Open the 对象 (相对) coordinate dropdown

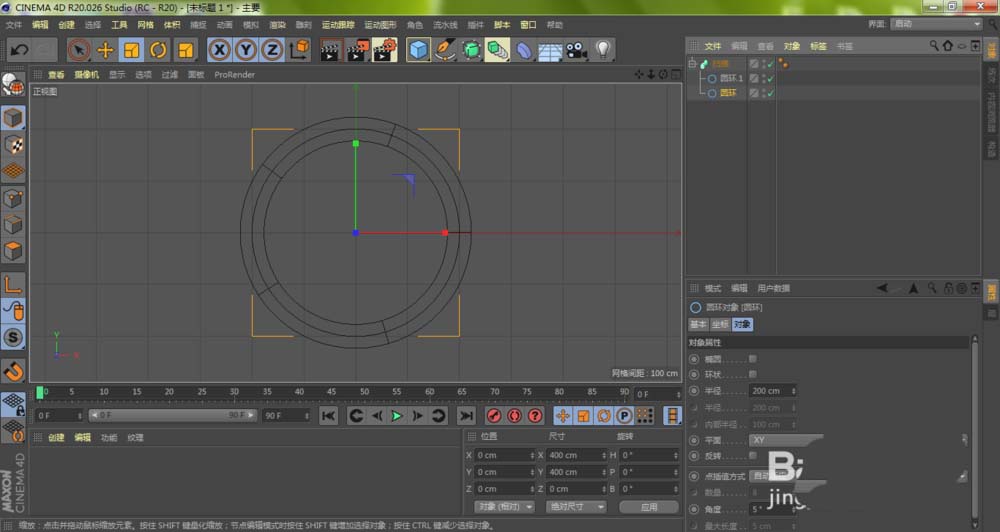pyautogui.click(x=505, y=507)
